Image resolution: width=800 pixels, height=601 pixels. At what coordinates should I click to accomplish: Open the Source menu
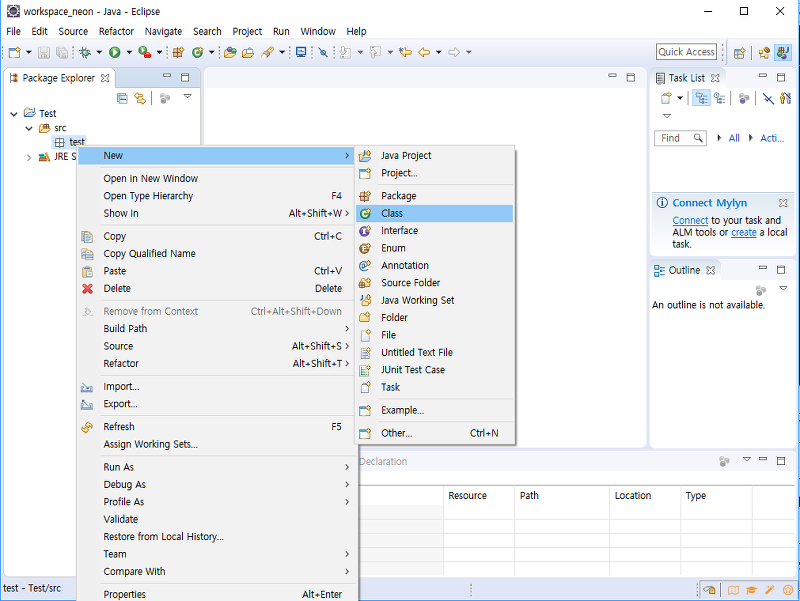point(73,31)
